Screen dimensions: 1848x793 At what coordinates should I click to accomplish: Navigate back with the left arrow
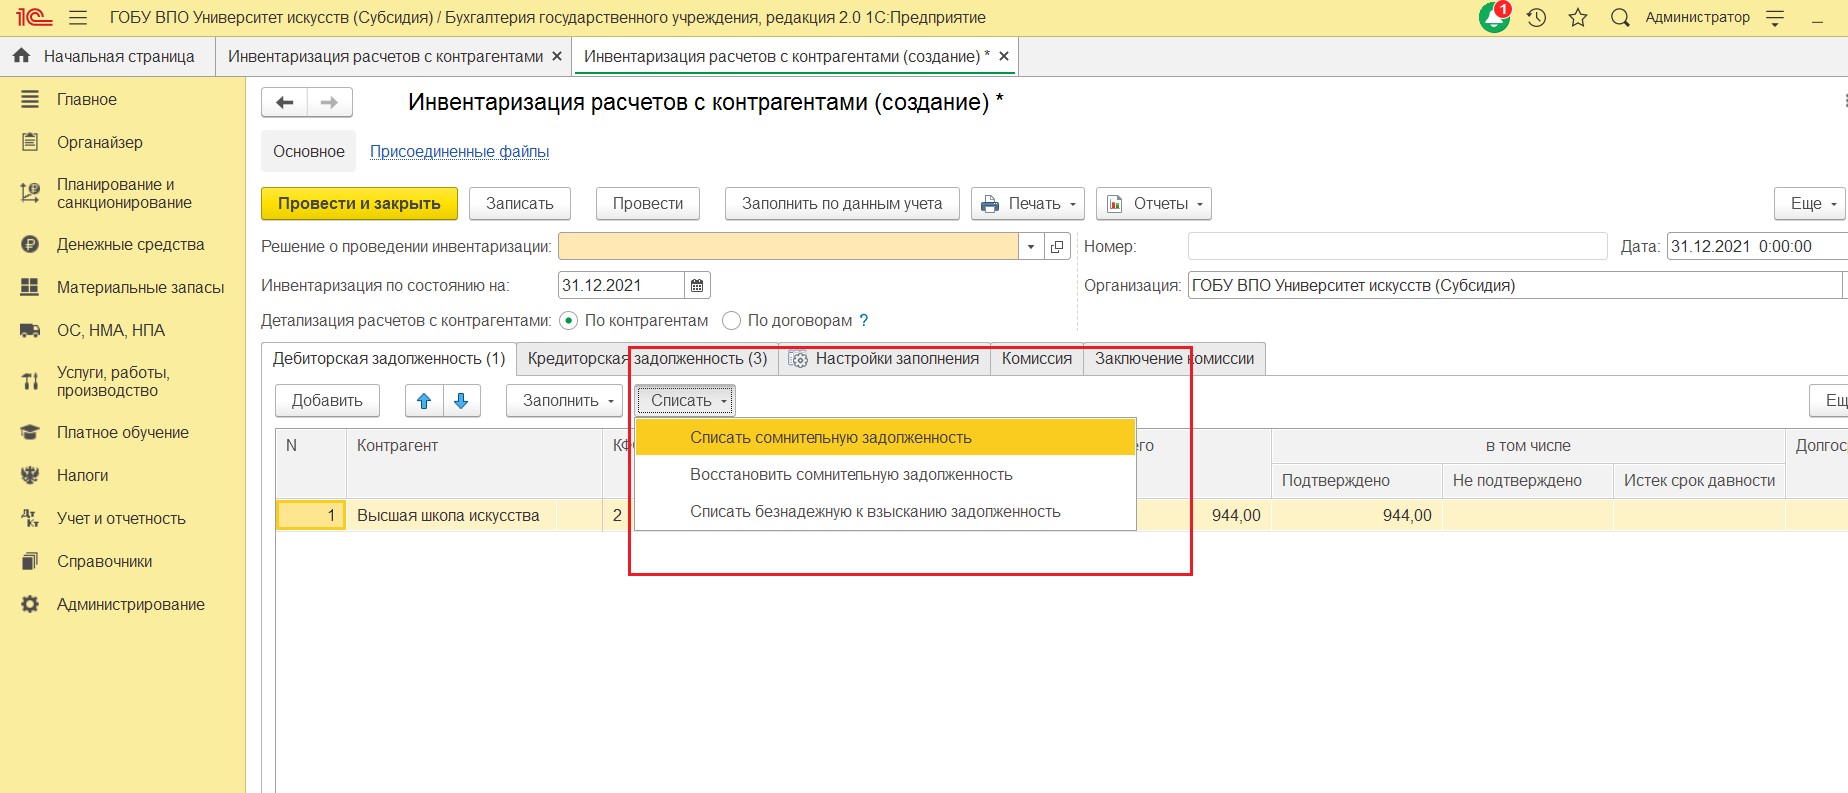coord(284,102)
